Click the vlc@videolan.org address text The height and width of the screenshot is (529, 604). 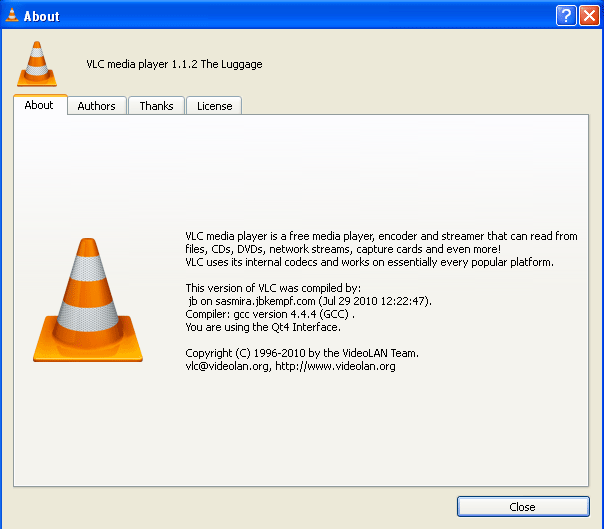227,366
